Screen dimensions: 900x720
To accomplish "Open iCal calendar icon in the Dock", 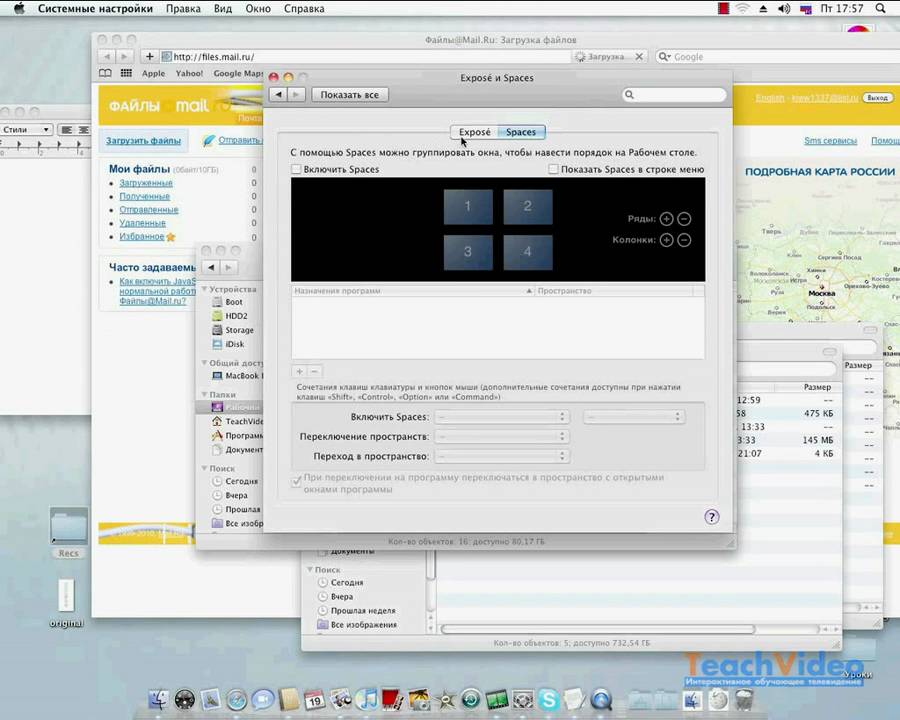I will [x=315, y=699].
